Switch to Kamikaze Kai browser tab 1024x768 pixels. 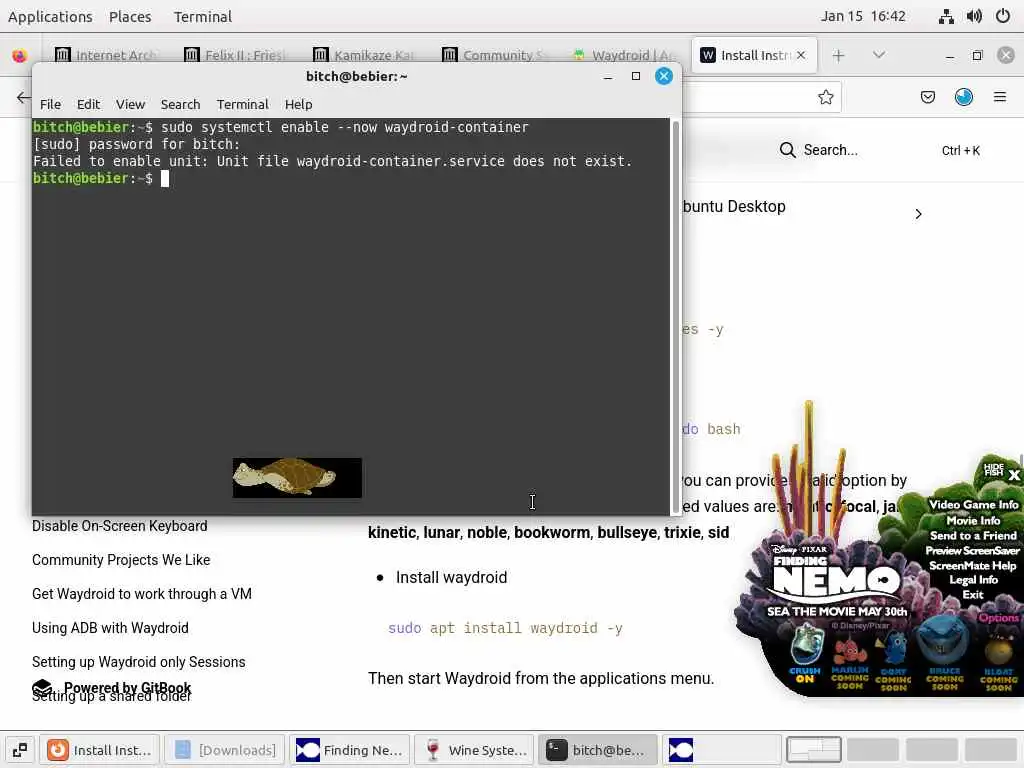tap(364, 55)
